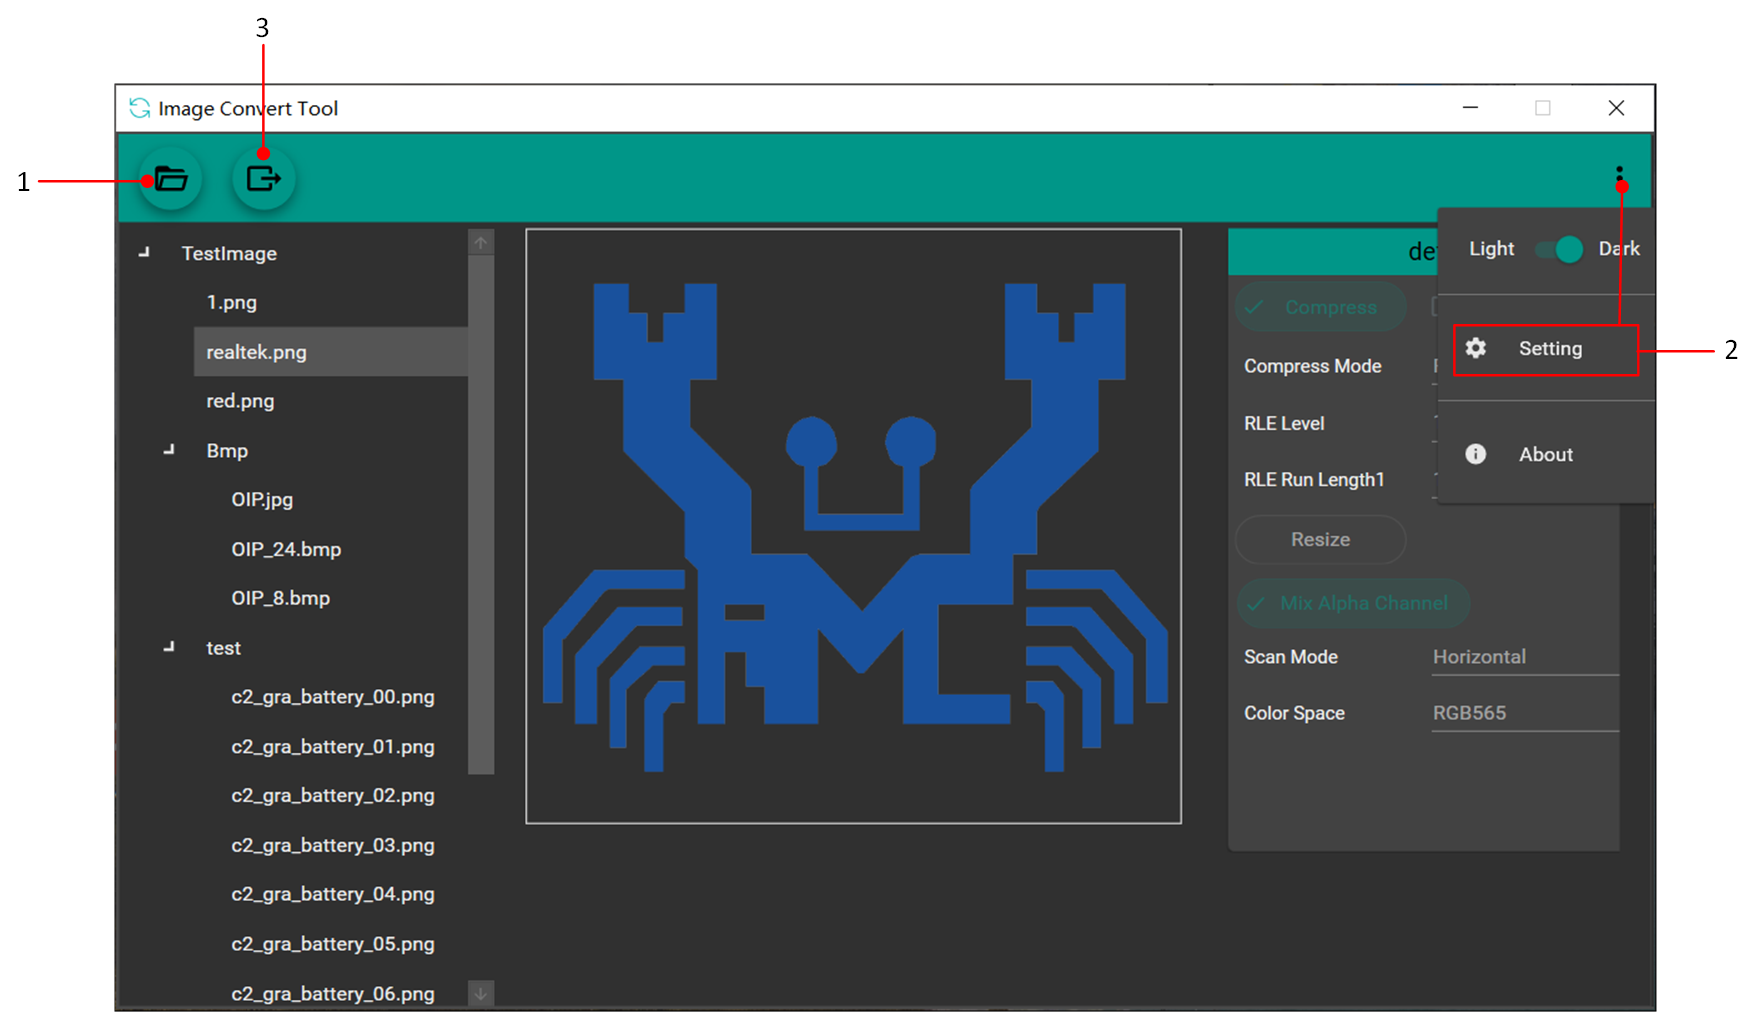Open the three-dot more options menu
This screenshot has height=1013, width=1755.
pos(1619,175)
